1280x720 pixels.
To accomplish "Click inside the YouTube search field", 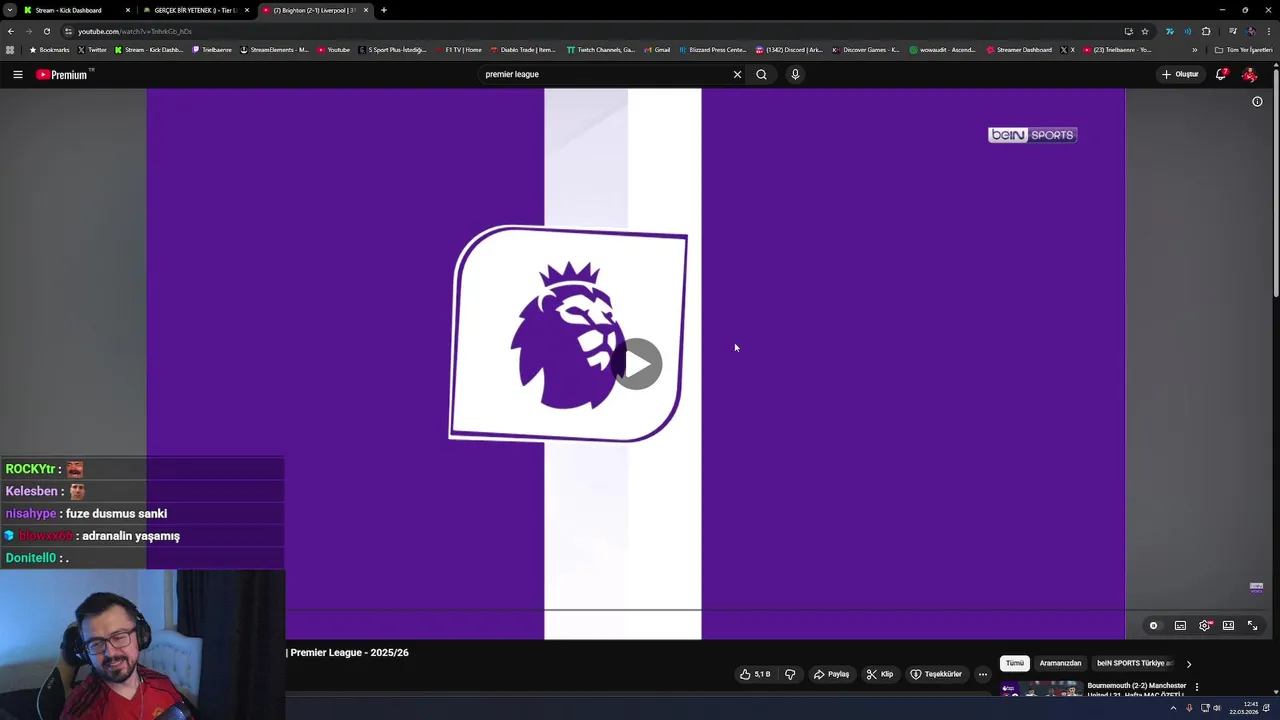I will pyautogui.click(x=605, y=74).
